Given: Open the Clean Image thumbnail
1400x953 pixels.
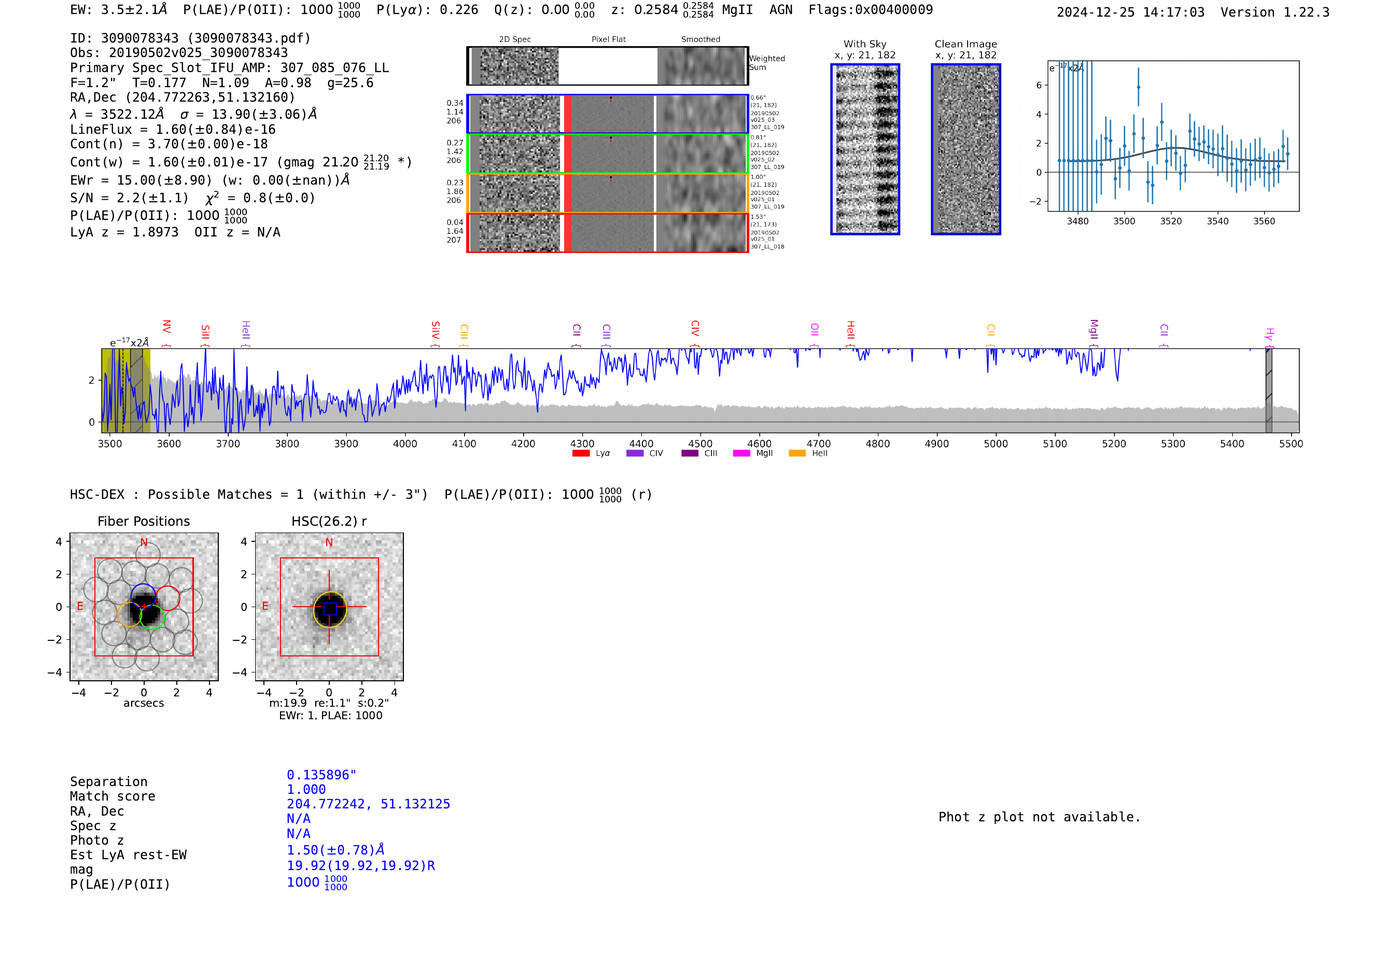Looking at the screenshot, I should tap(966, 149).
